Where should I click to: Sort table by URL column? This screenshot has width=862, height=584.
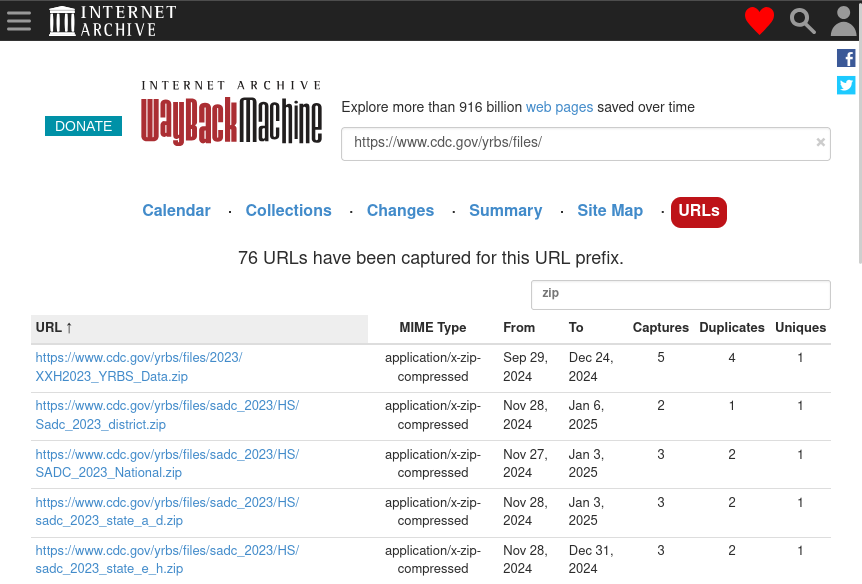[54, 328]
